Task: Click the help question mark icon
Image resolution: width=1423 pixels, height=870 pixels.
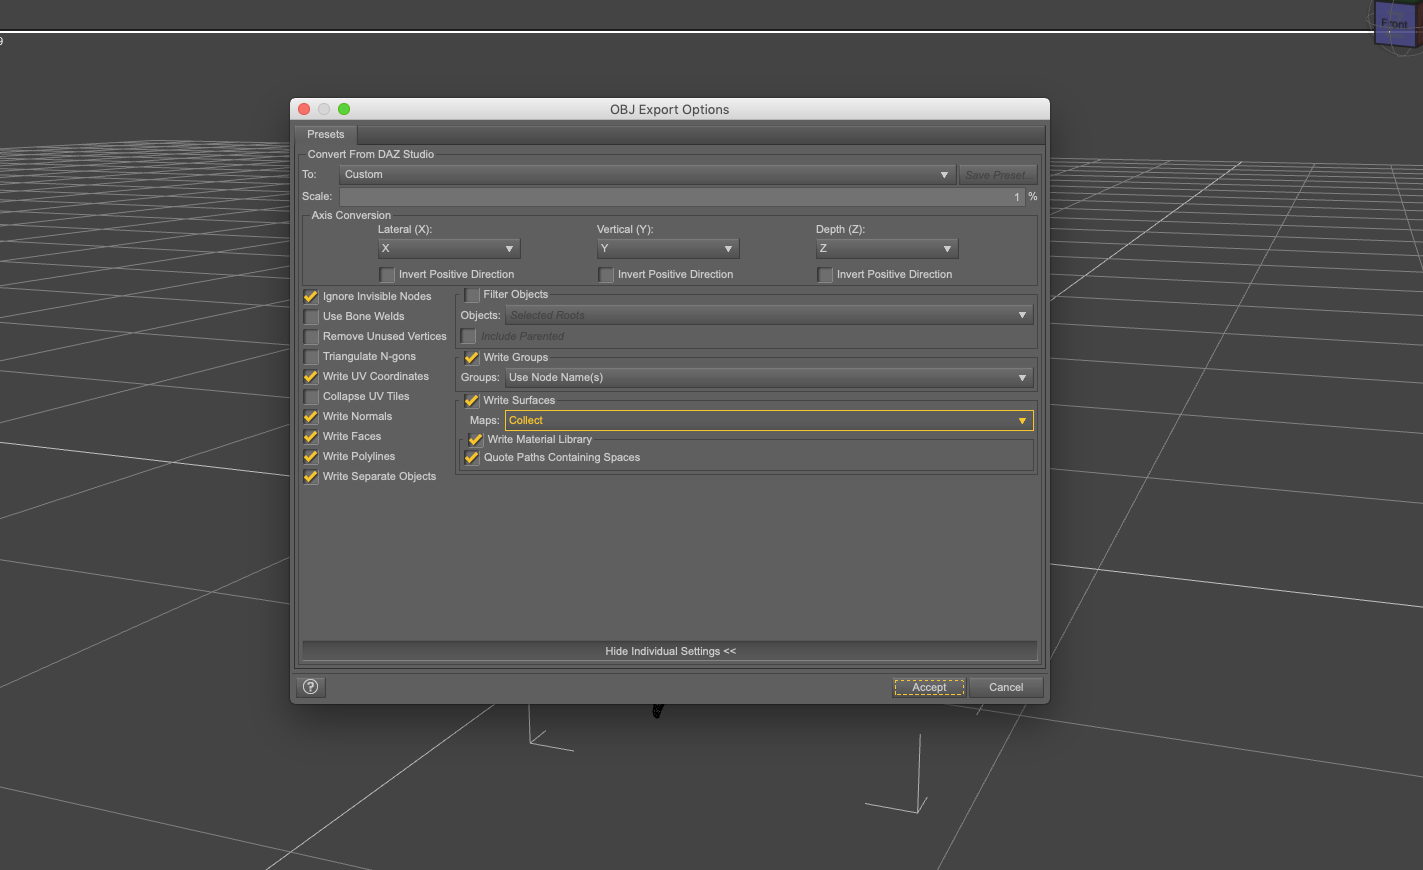Action: (x=311, y=687)
